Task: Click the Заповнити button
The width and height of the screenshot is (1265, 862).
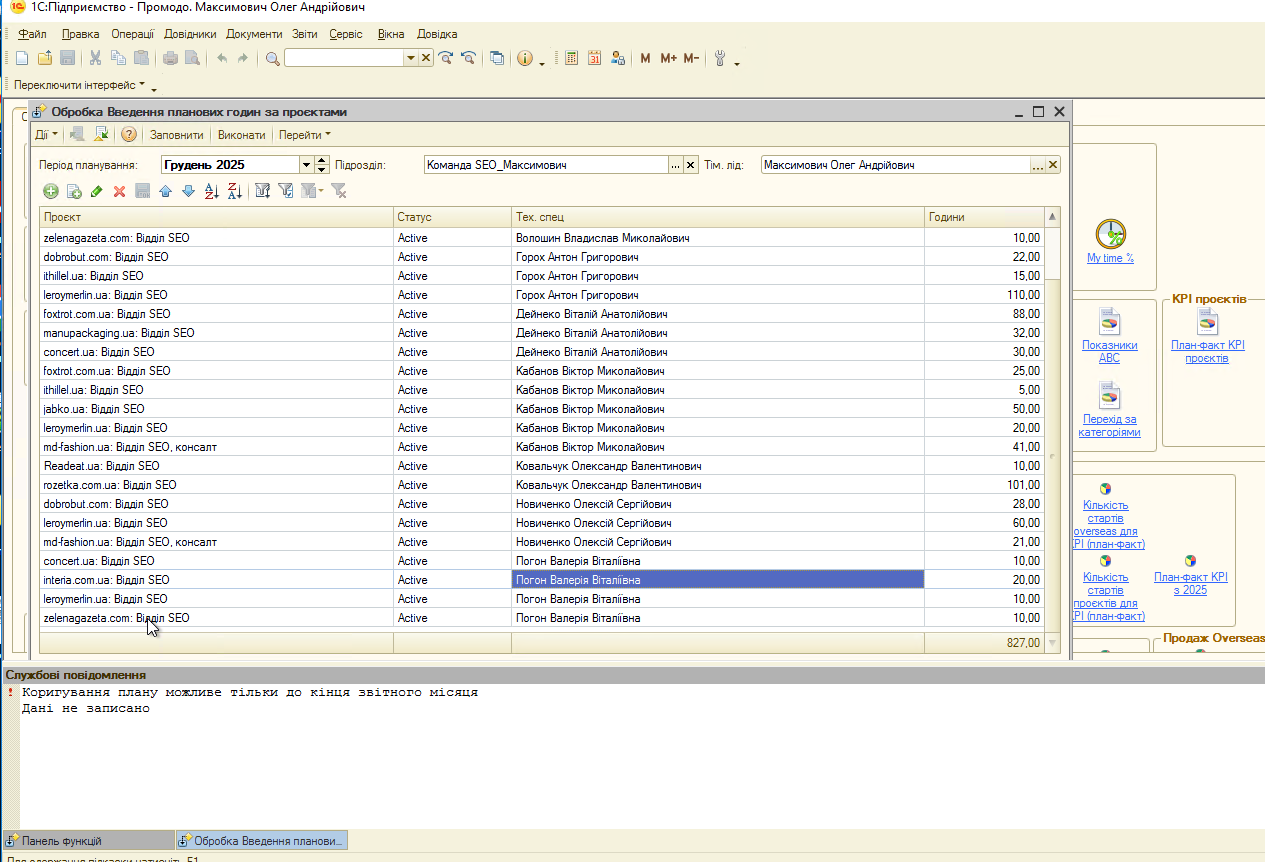Action: (x=176, y=135)
